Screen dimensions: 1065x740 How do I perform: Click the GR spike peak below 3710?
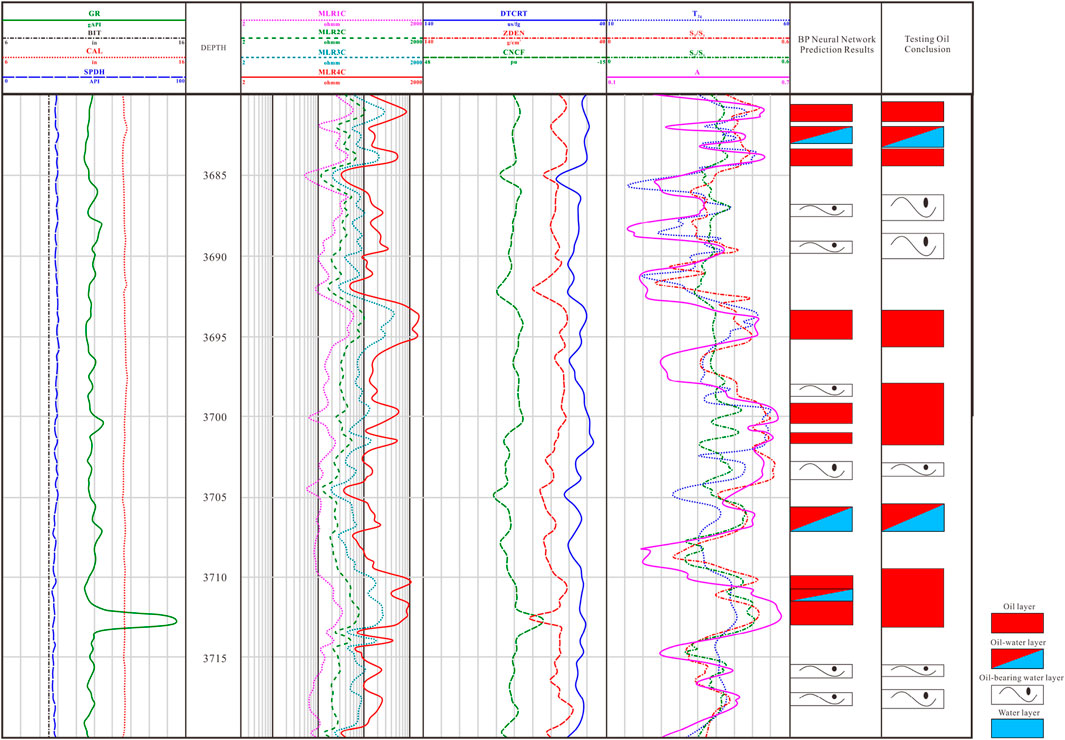click(175, 621)
